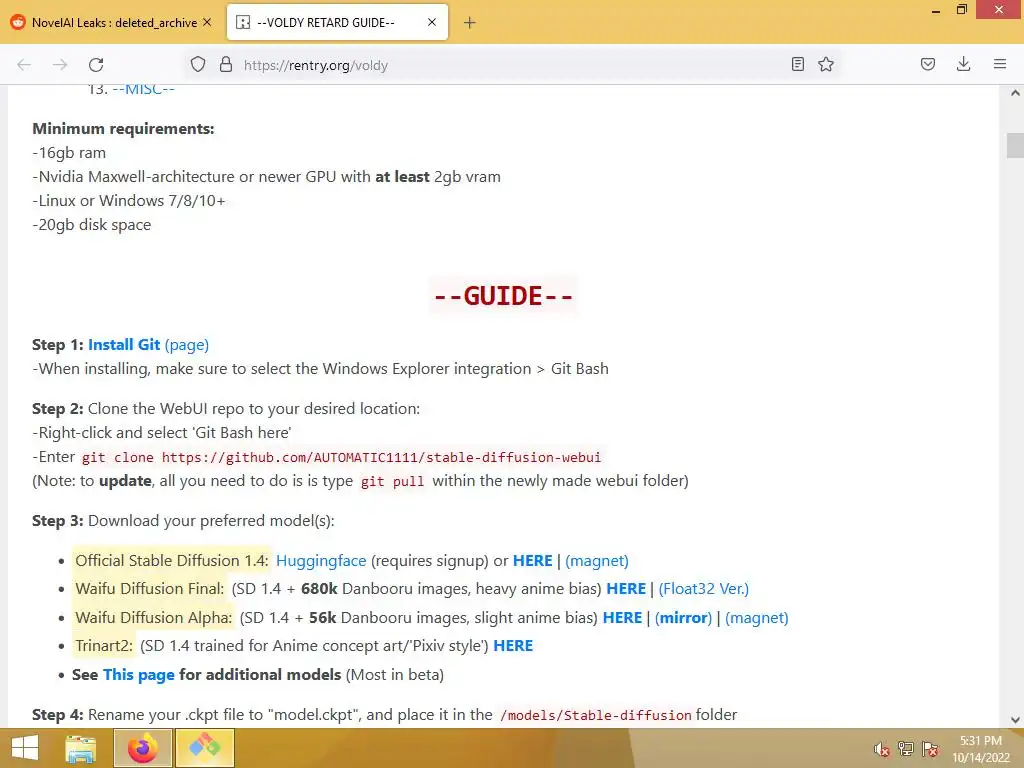
Task: Click '-20gb disk space' line
Action: pyautogui.click(x=91, y=225)
